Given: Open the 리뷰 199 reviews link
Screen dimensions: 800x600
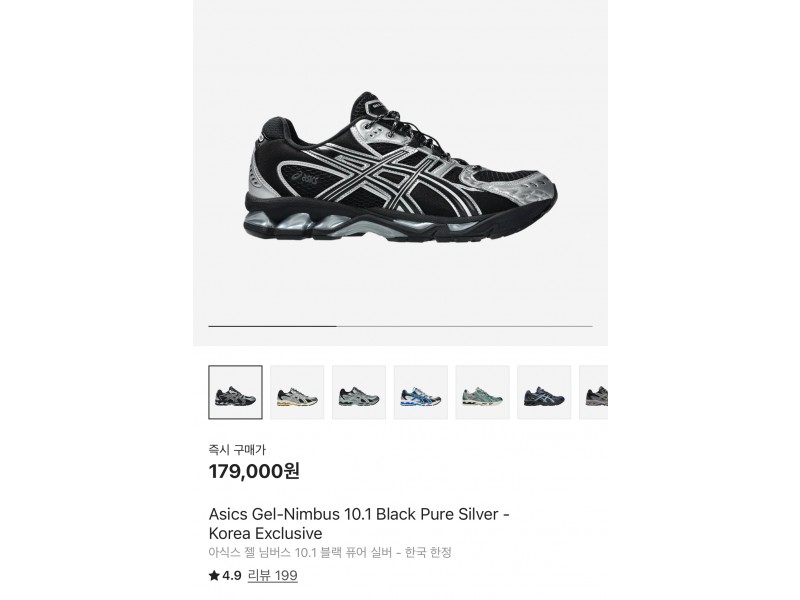Looking at the screenshot, I should (272, 576).
